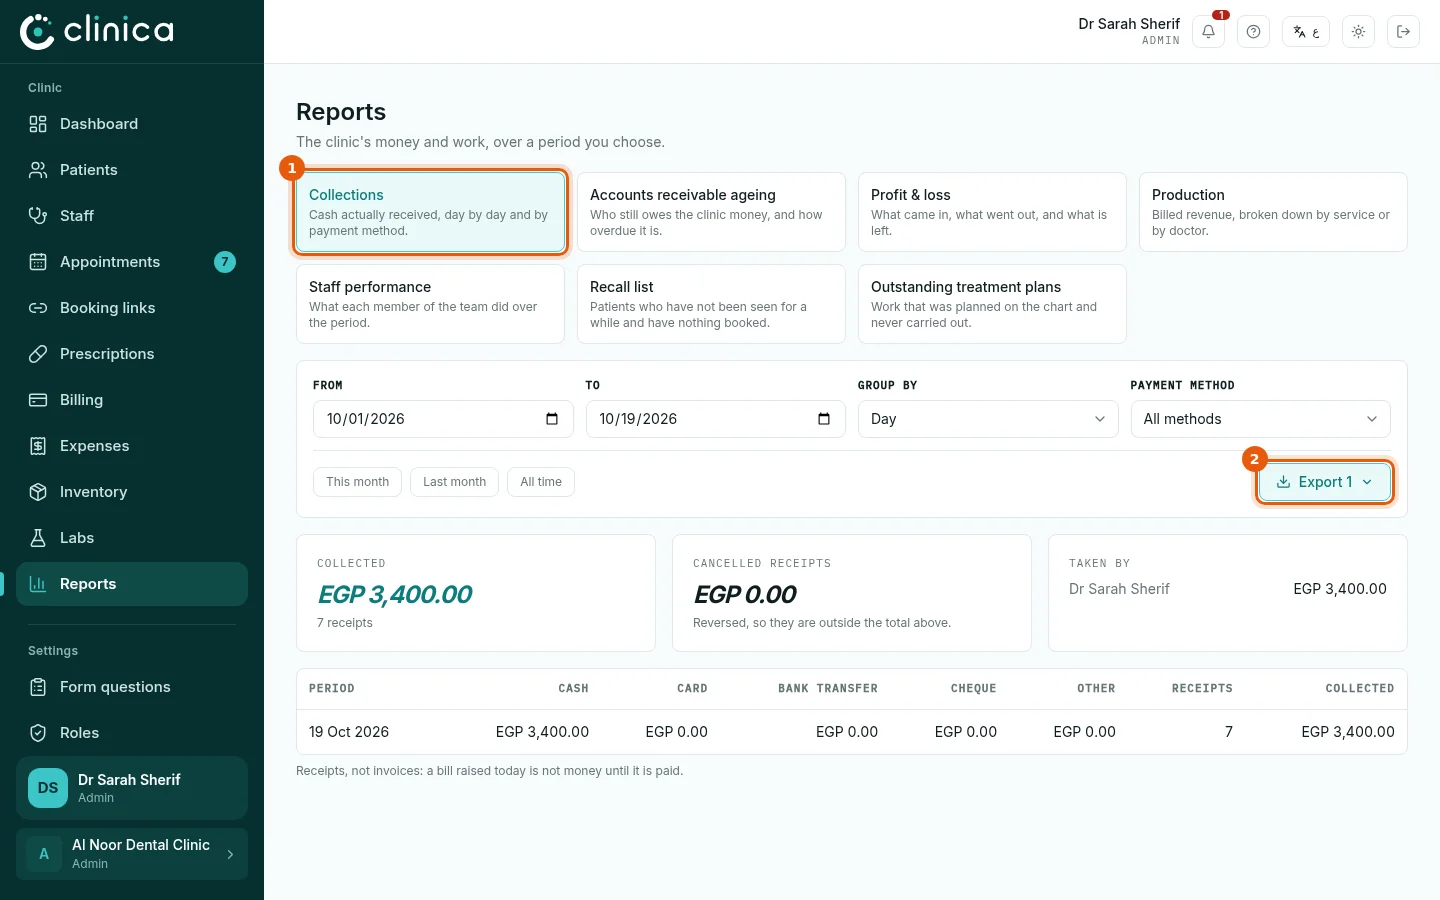The width and height of the screenshot is (1440, 900).
Task: Click the From date input field
Action: 443,419
